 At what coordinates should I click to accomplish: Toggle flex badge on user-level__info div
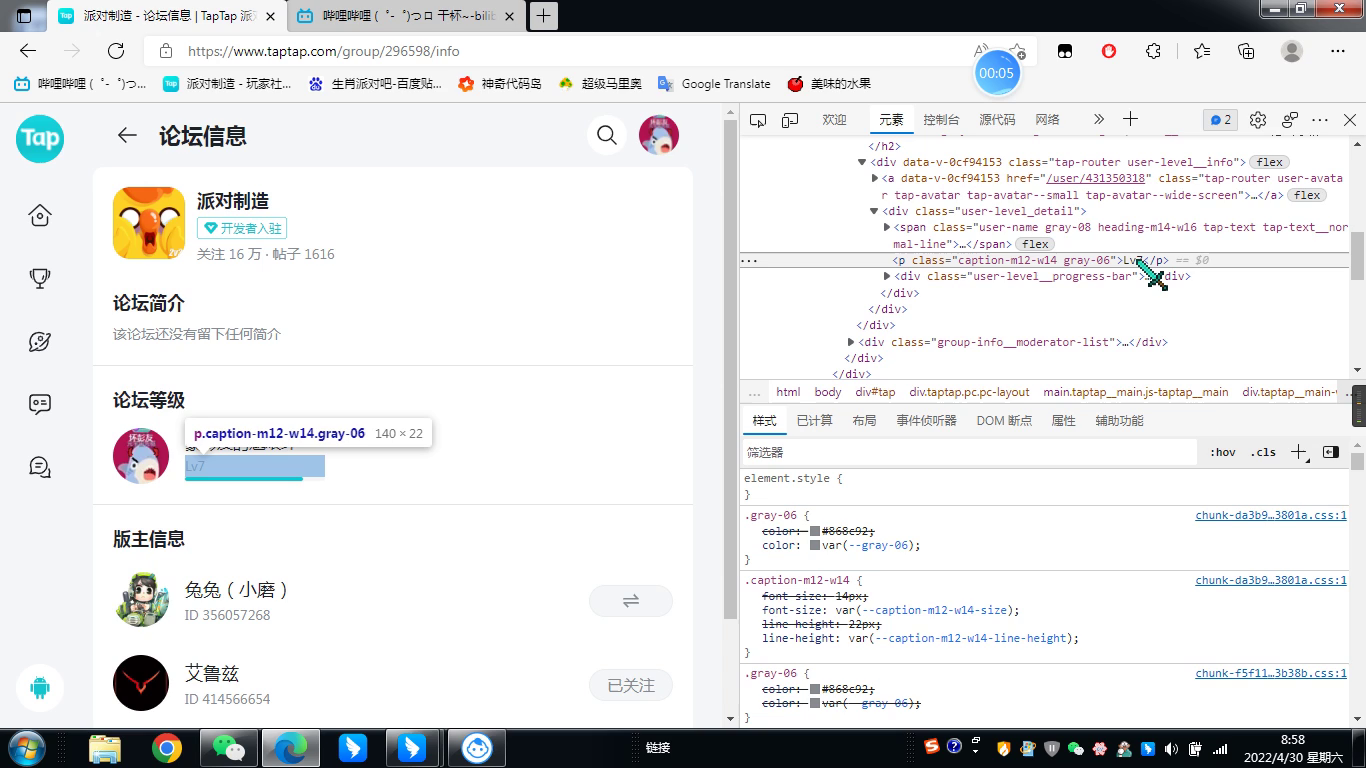pyautogui.click(x=1270, y=162)
